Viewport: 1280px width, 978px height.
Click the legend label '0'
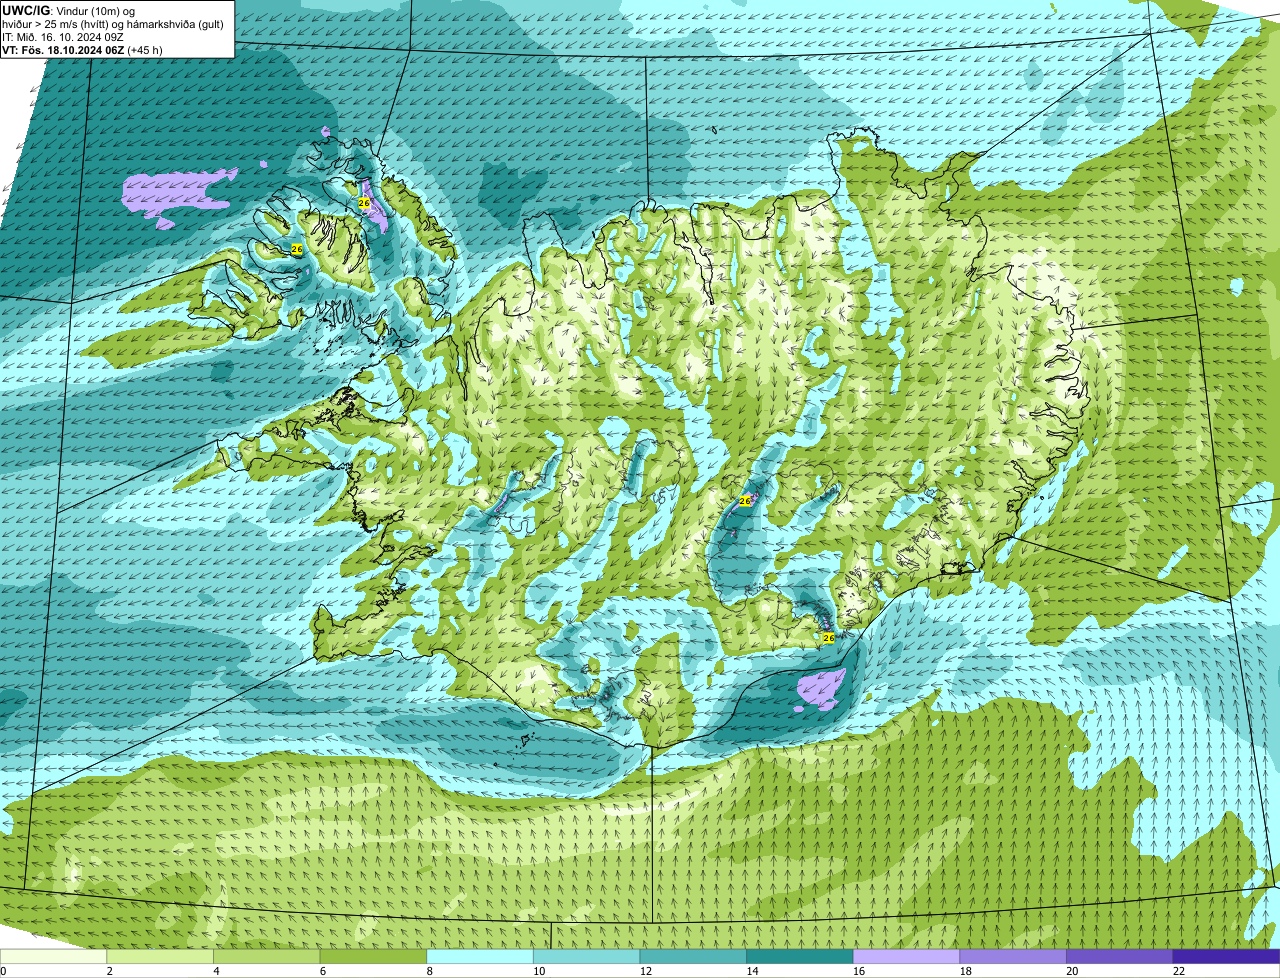(x=3, y=971)
